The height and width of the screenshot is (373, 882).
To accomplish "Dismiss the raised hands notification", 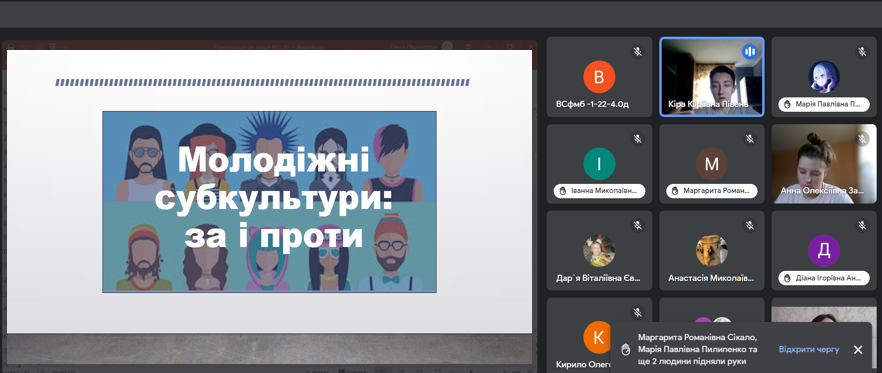I will pyautogui.click(x=858, y=349).
